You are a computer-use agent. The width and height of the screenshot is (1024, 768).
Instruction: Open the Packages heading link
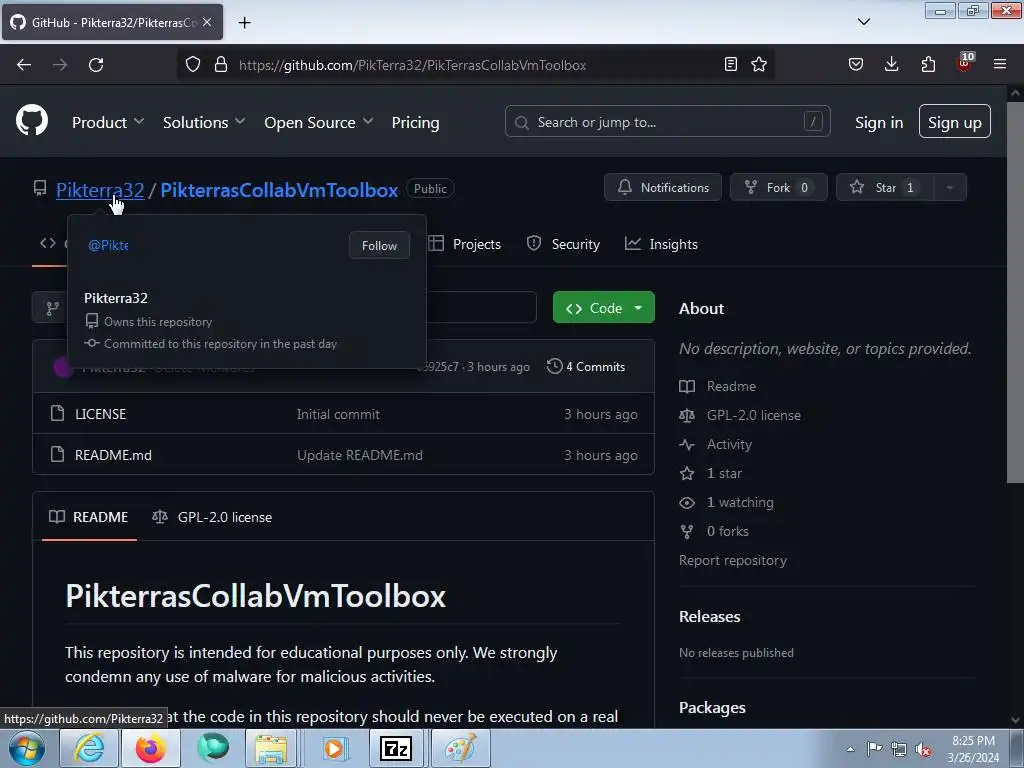click(x=712, y=707)
